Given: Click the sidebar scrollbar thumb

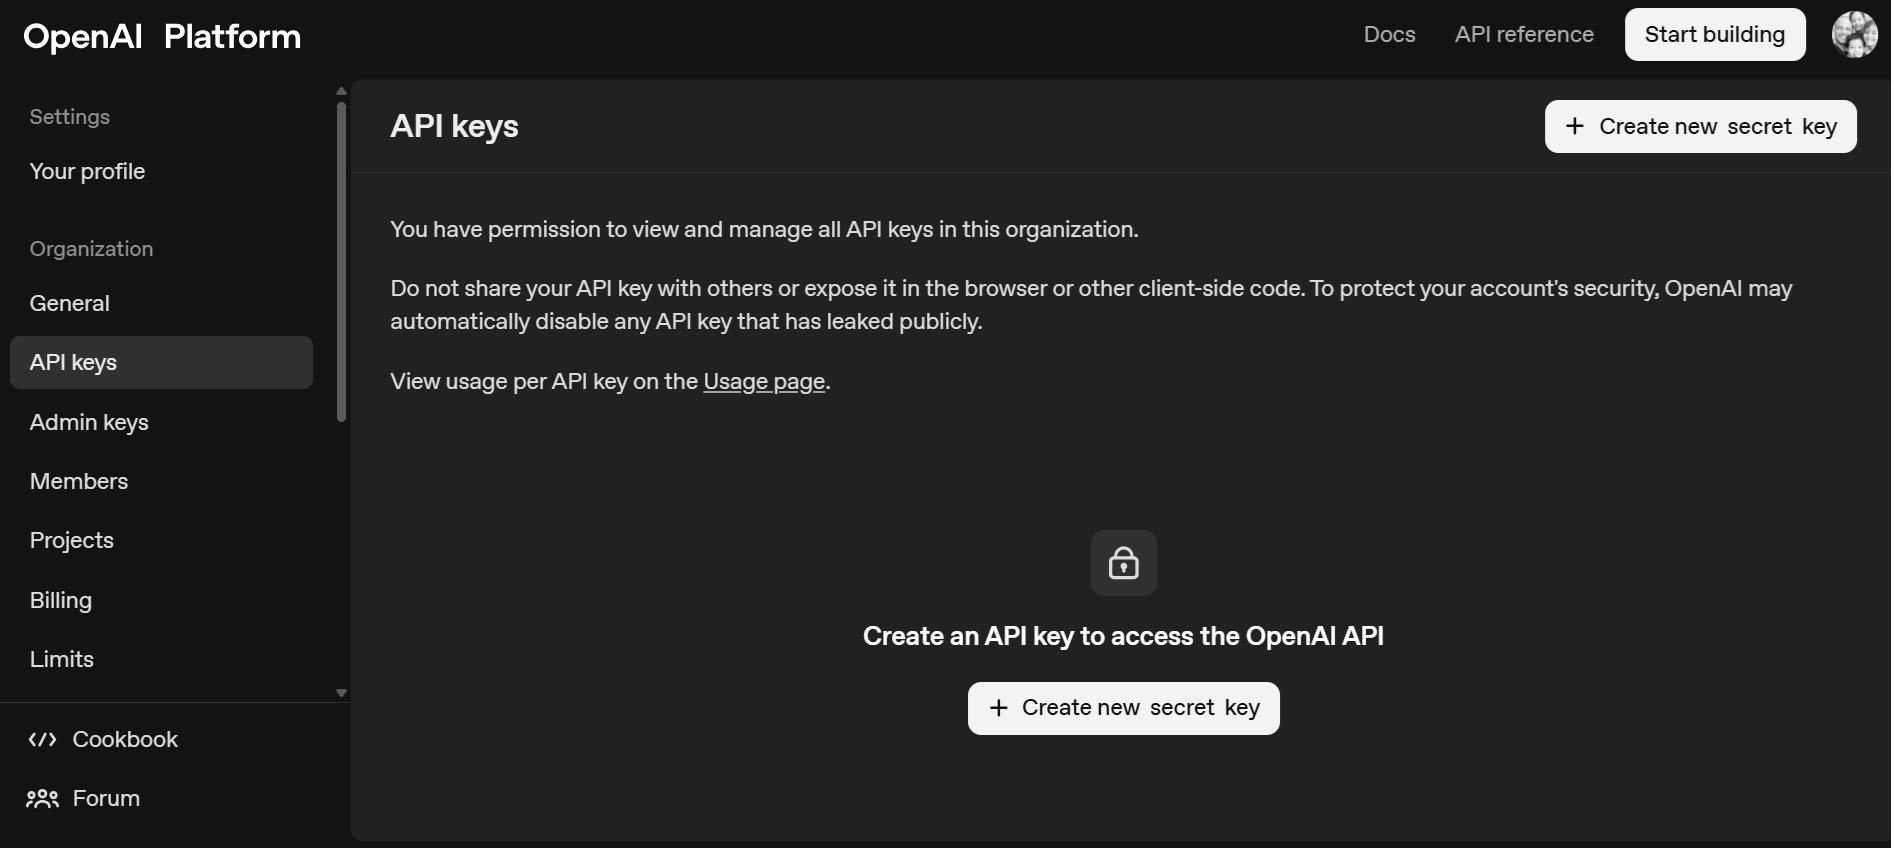Looking at the screenshot, I should click(341, 261).
